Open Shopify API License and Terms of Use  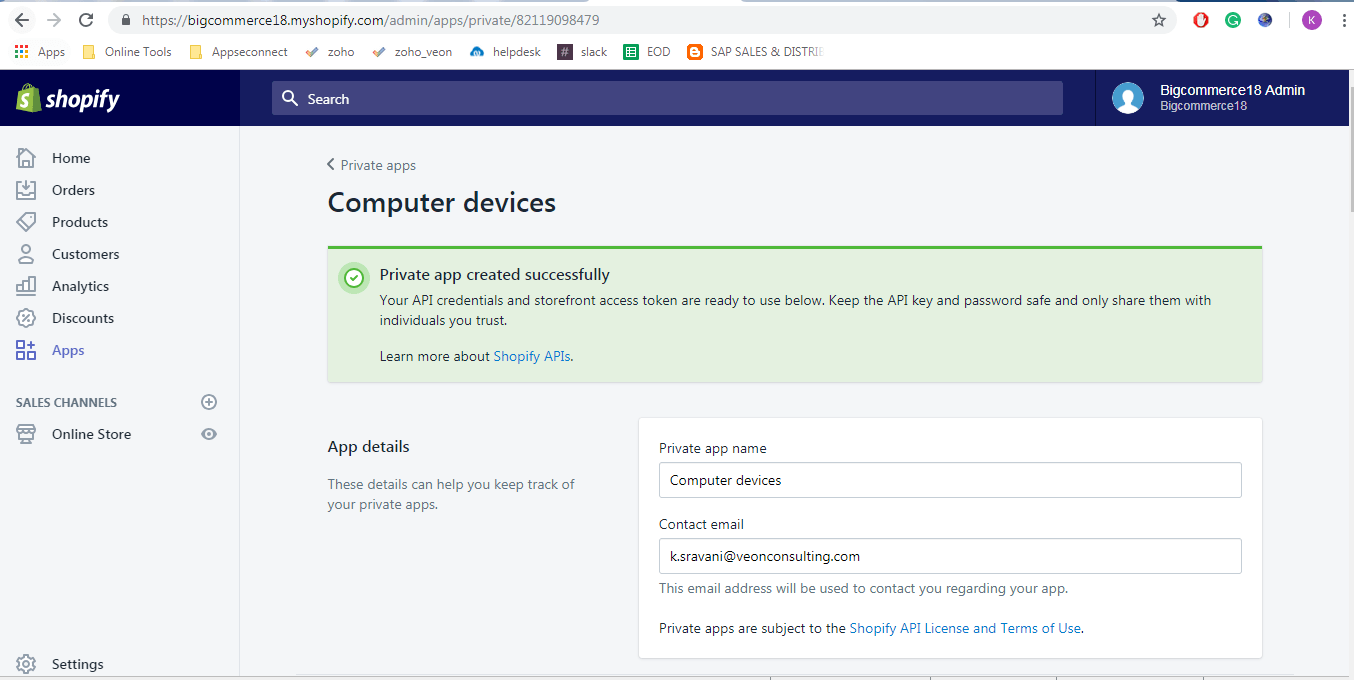coord(965,628)
